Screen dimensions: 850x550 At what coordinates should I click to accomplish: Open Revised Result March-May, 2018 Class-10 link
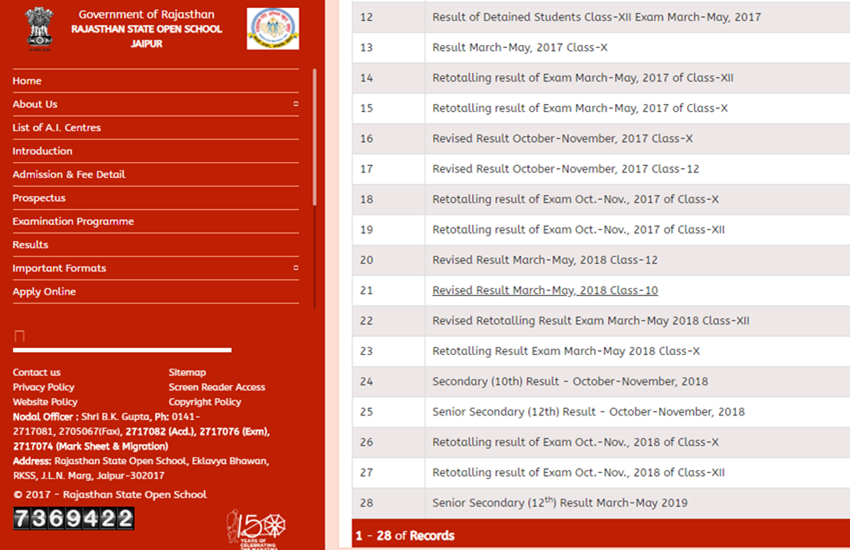click(x=544, y=291)
